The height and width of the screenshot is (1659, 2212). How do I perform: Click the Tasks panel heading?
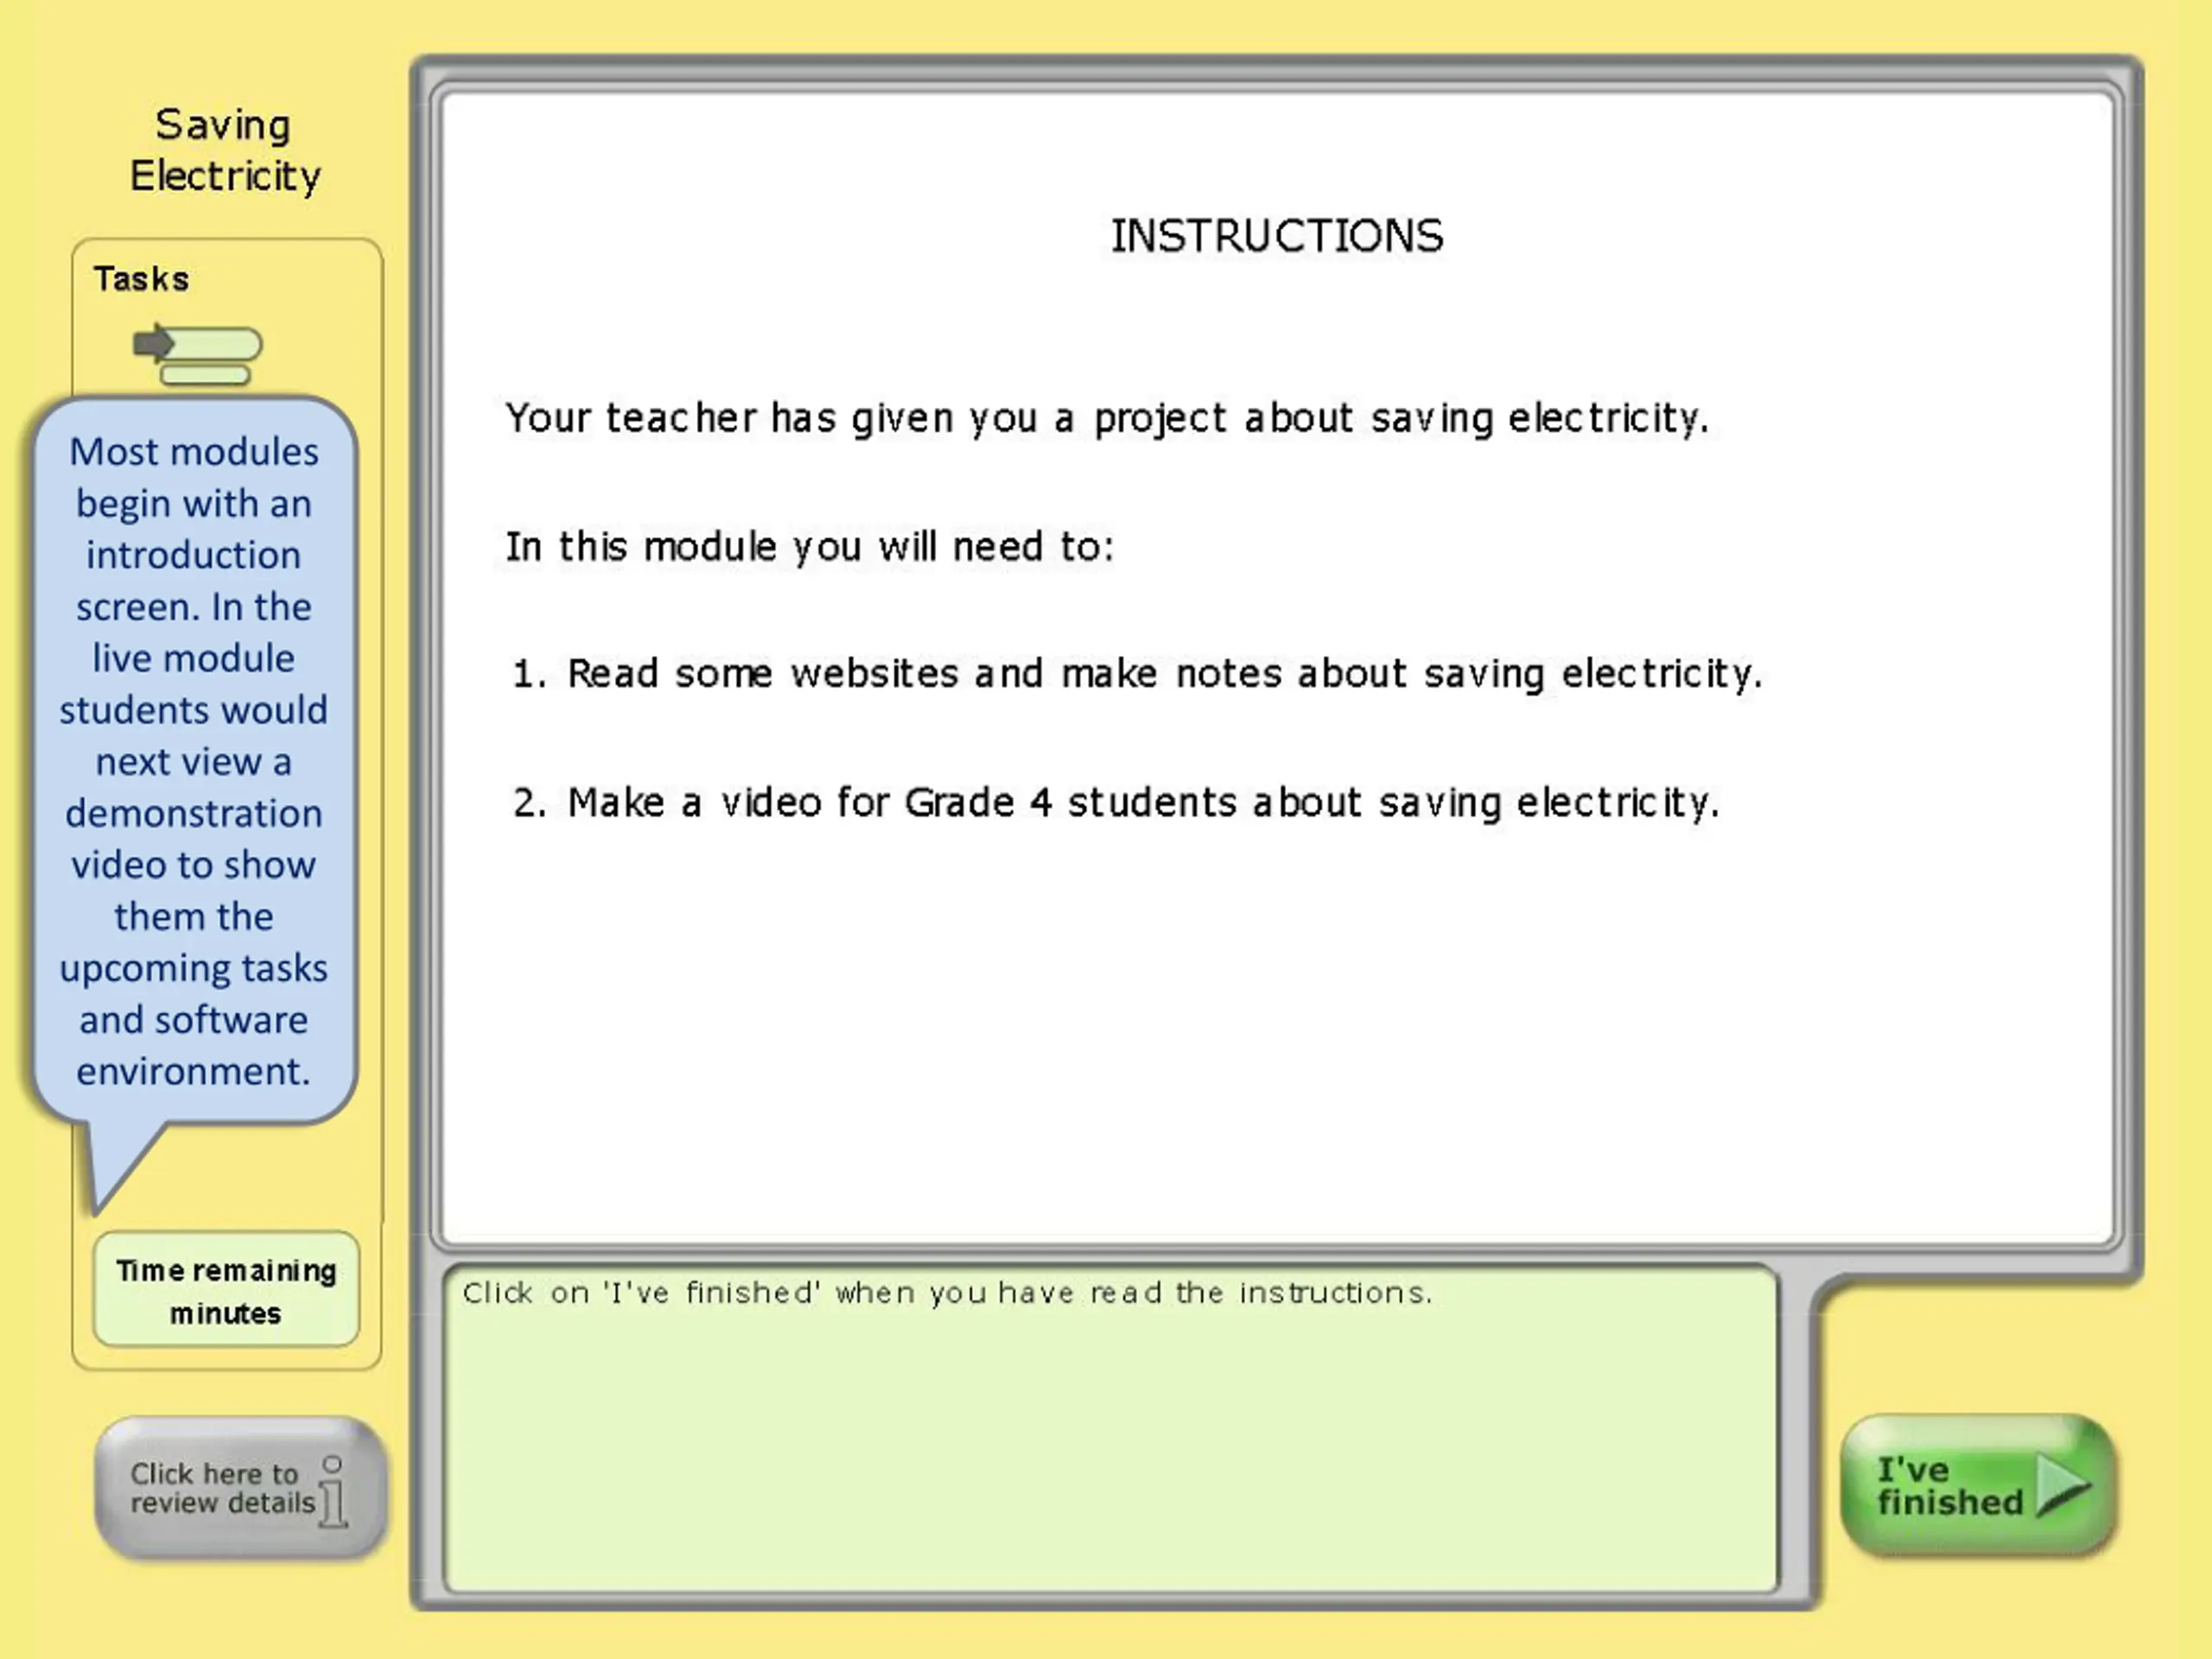[141, 279]
